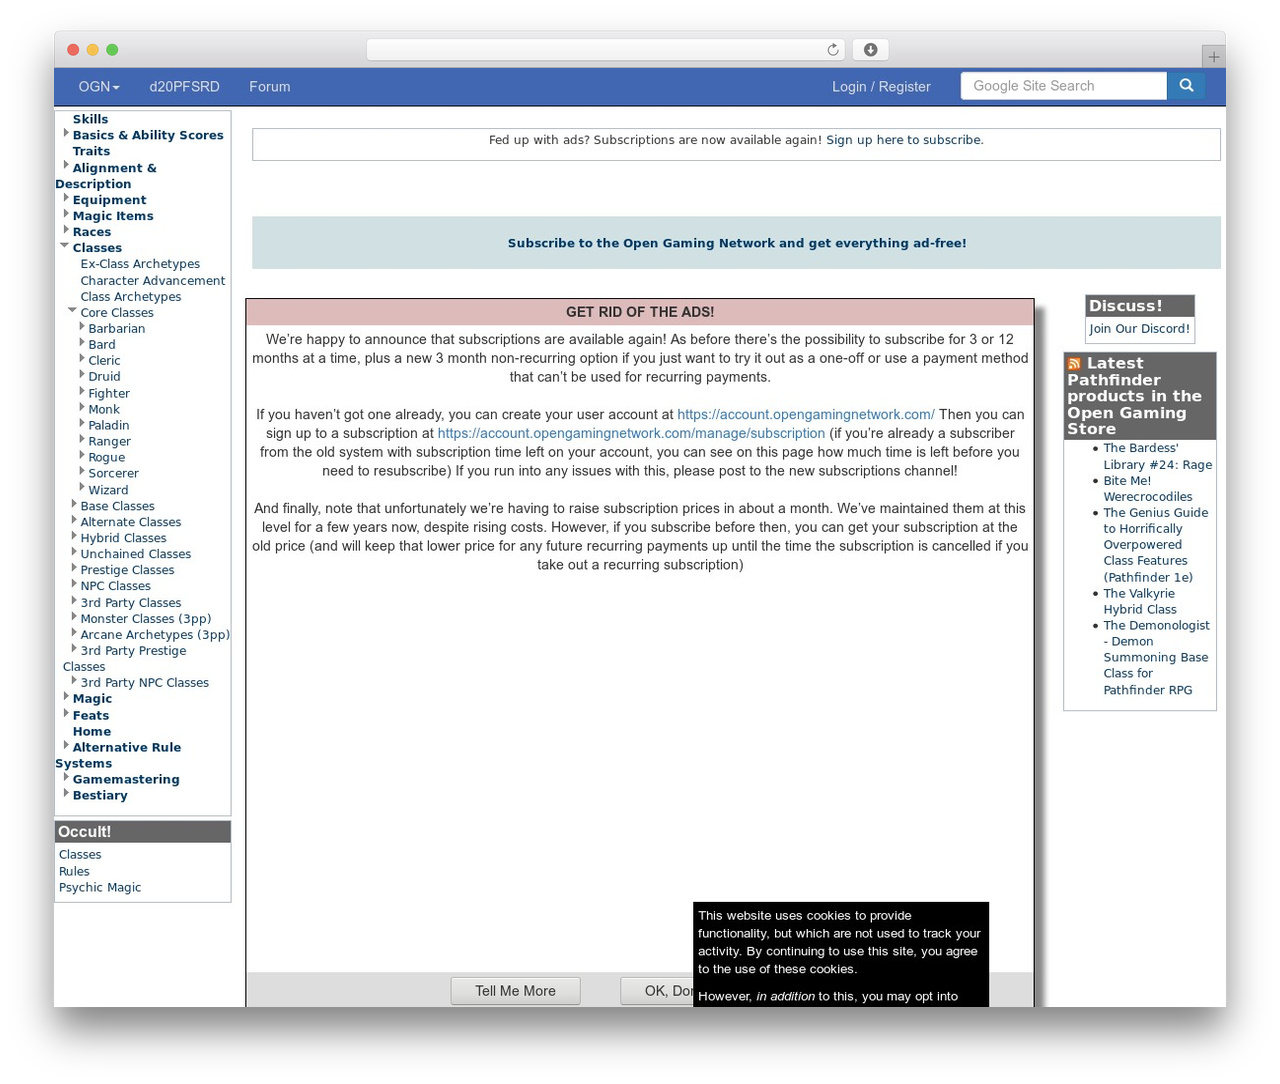Select Prestige Classes in sidebar
Image resolution: width=1280 pixels, height=1084 pixels.
pyautogui.click(x=127, y=570)
